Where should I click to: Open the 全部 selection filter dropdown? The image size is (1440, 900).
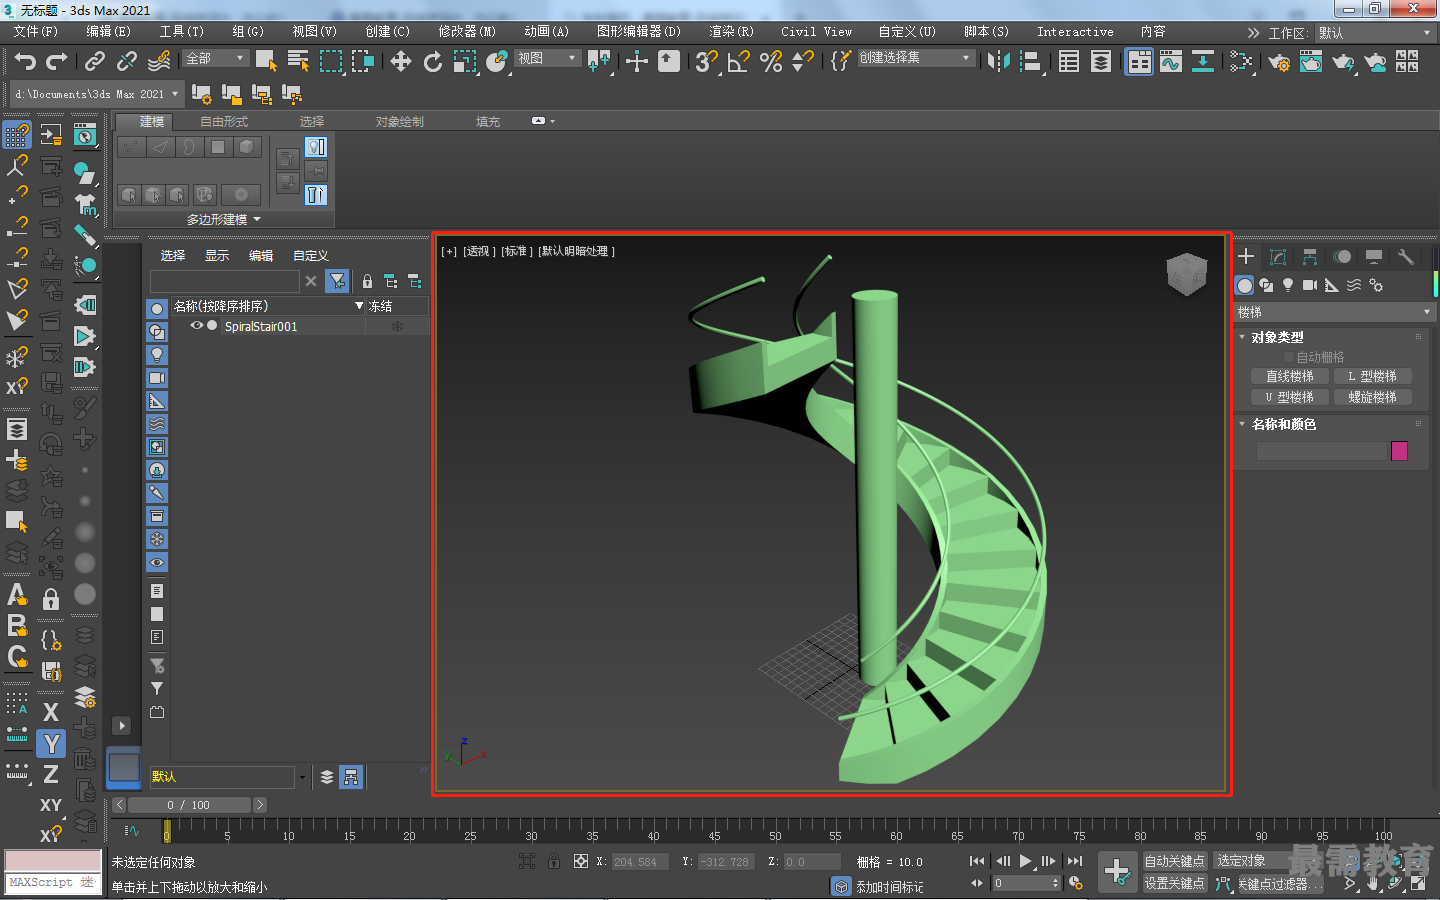point(215,59)
